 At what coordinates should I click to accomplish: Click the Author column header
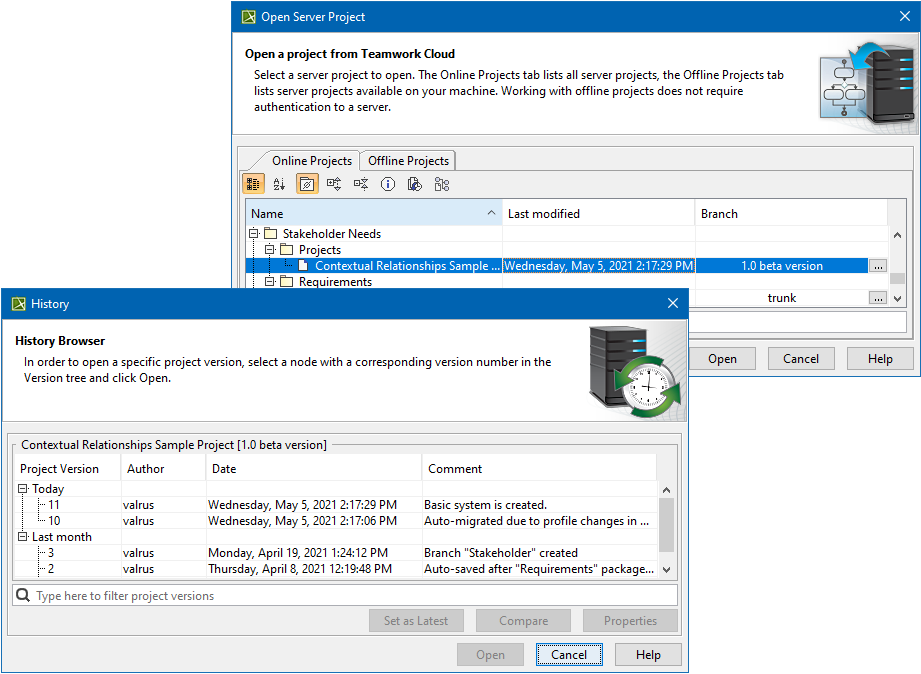click(163, 468)
